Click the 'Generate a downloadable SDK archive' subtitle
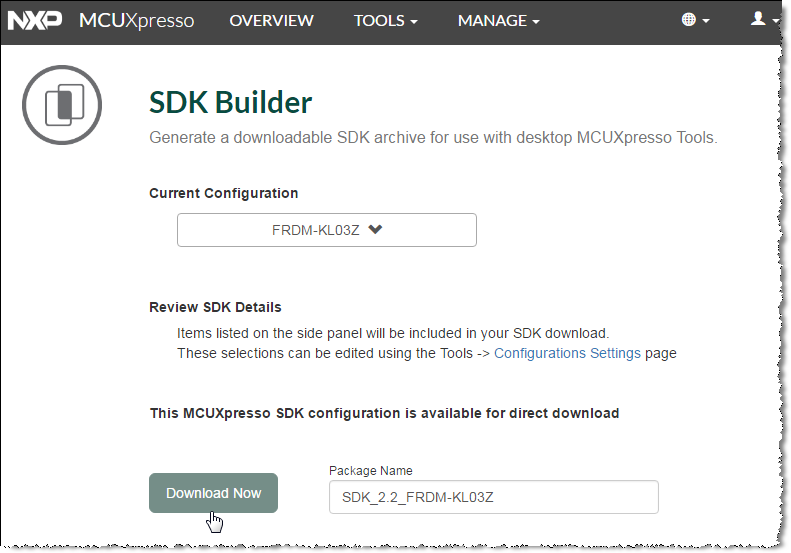Screen dimensions: 791x553 coord(433,138)
